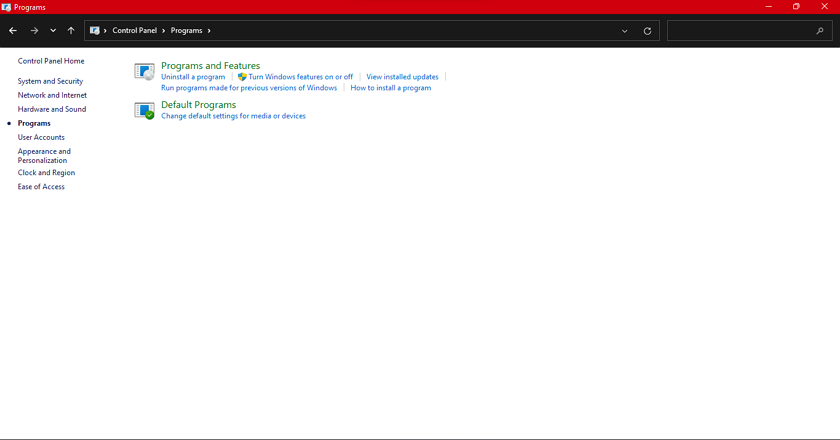Expand the chevron after Control Panel breadcrumb

tap(163, 31)
